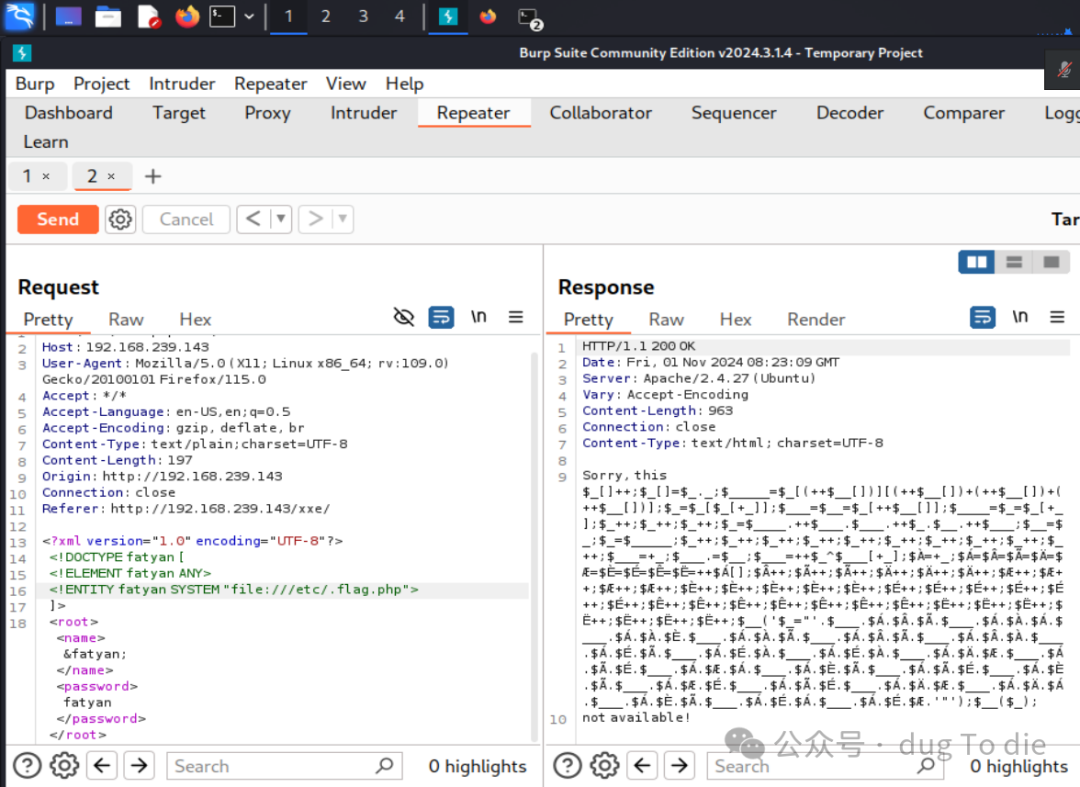Open the View menu
This screenshot has width=1080, height=787.
[346, 84]
